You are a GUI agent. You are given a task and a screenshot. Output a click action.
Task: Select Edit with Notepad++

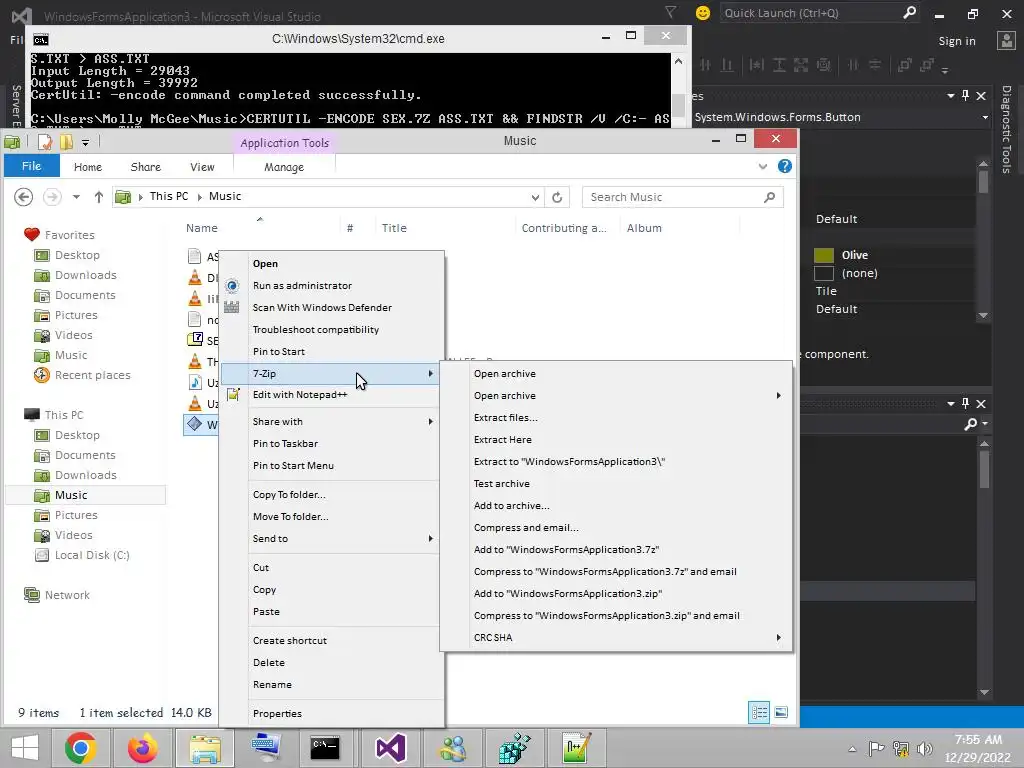click(x=300, y=394)
